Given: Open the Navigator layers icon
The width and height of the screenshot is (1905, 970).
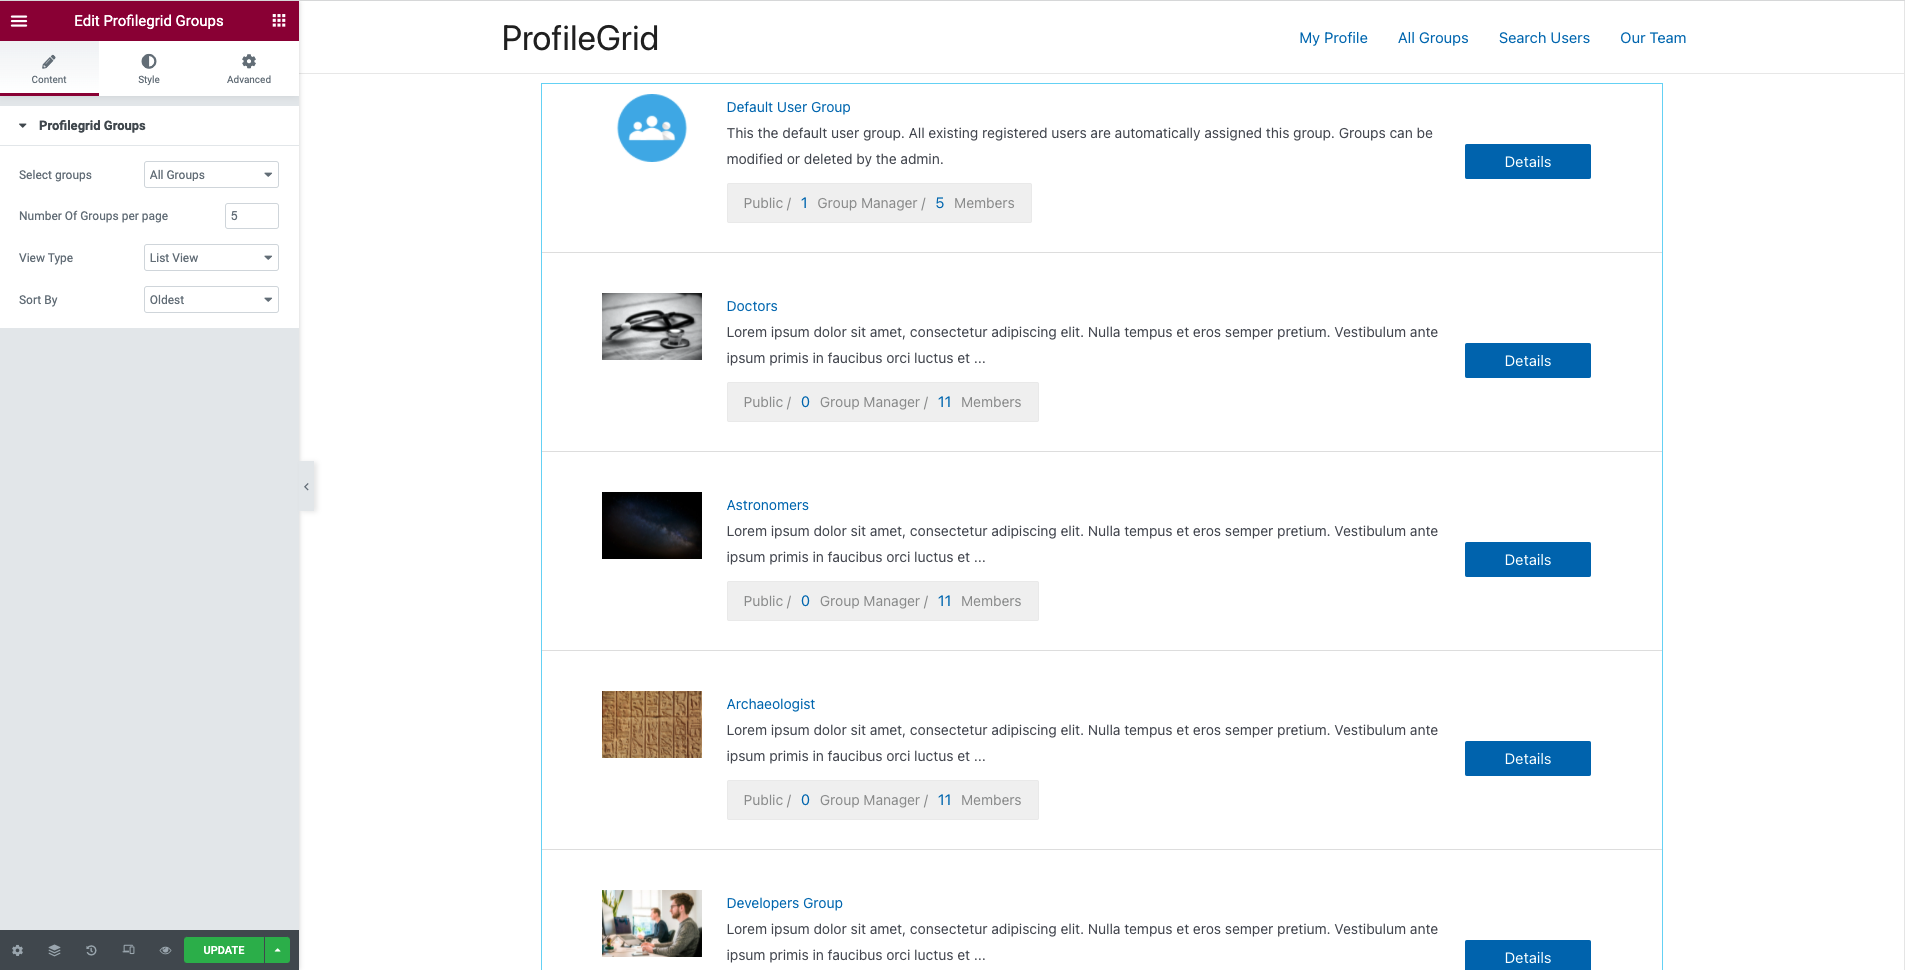Looking at the screenshot, I should pos(54,950).
